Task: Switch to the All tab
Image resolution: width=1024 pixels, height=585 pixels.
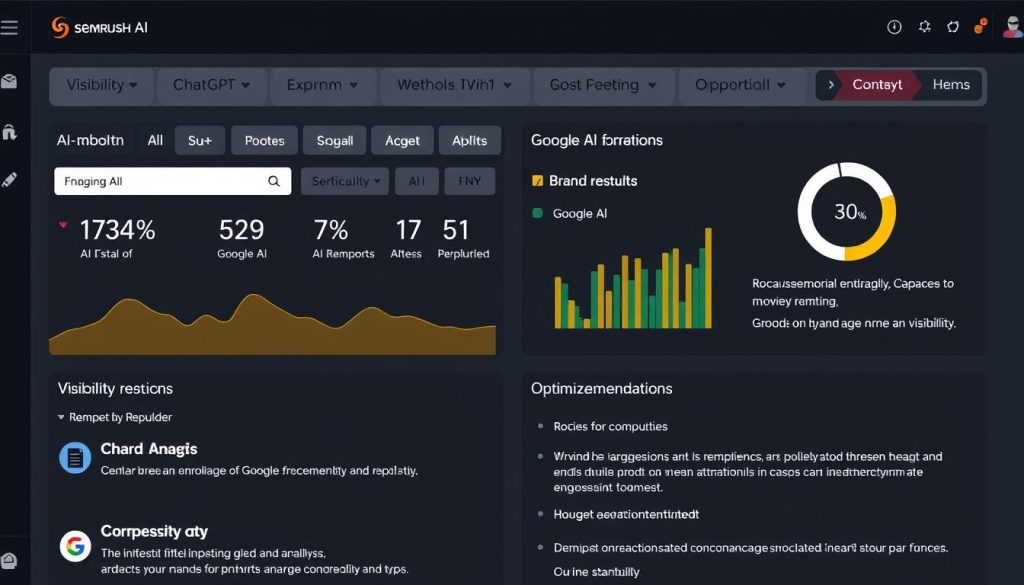Action: (x=155, y=140)
